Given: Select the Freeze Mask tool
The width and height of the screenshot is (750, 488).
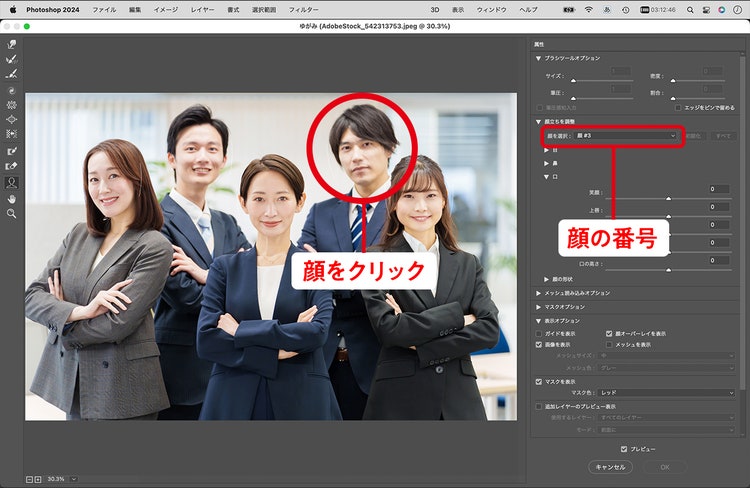Looking at the screenshot, I should click(11, 151).
